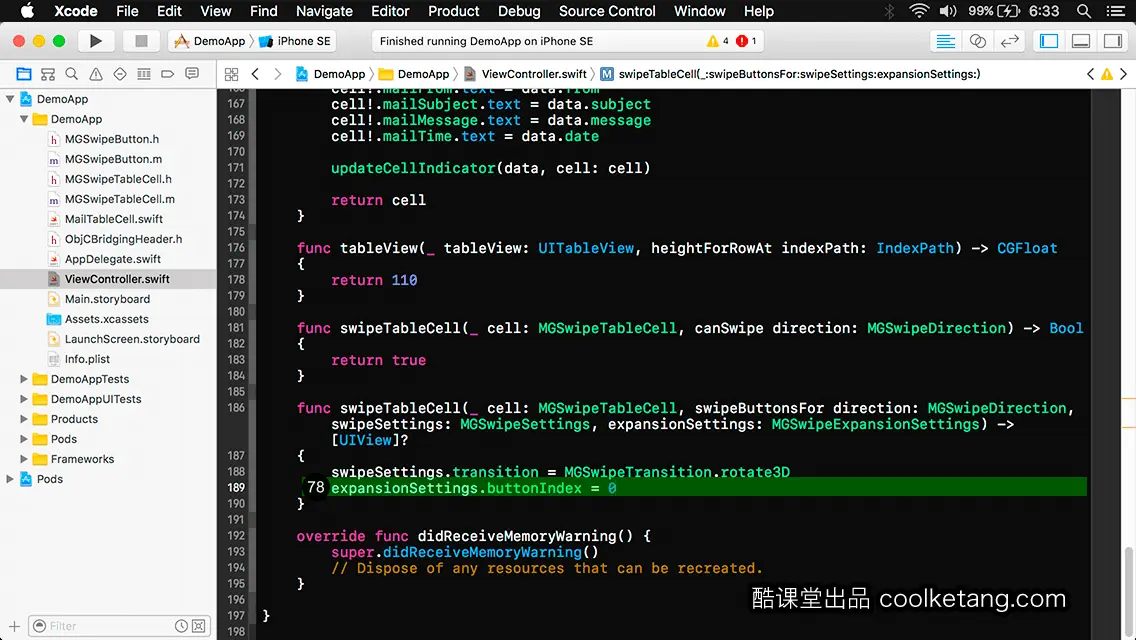This screenshot has width=1136, height=640.
Task: Open the Report navigator speech-bubble icon
Action: coord(192,74)
